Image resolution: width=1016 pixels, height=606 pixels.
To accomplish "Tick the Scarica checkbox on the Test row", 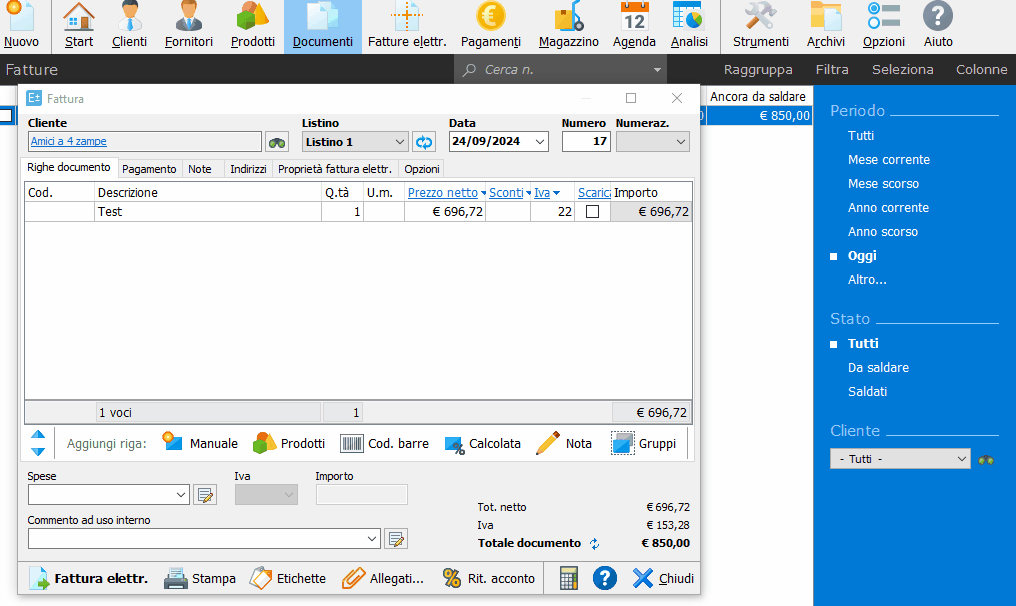I will (592, 212).
